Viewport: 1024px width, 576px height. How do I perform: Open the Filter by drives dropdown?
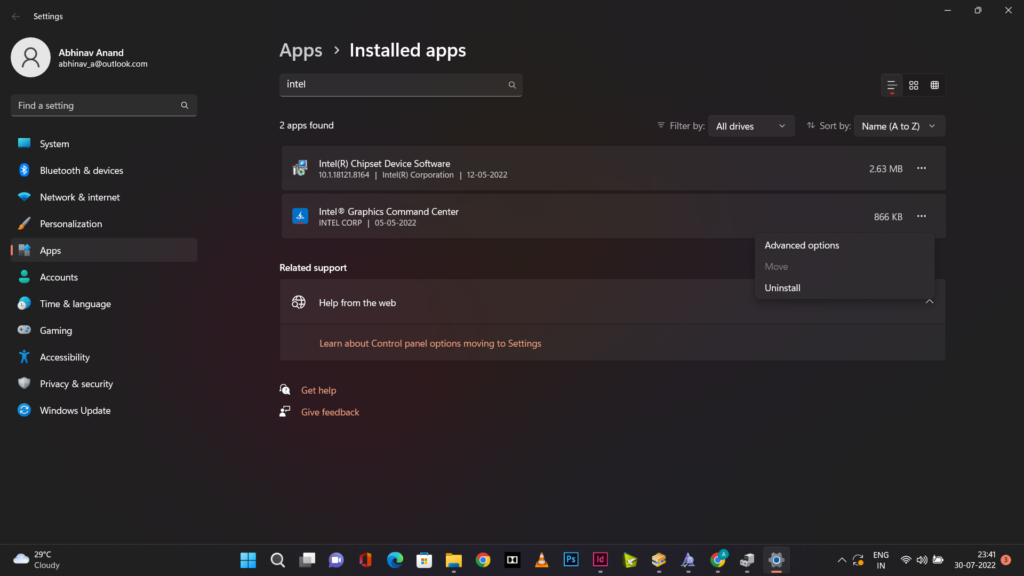[751, 126]
